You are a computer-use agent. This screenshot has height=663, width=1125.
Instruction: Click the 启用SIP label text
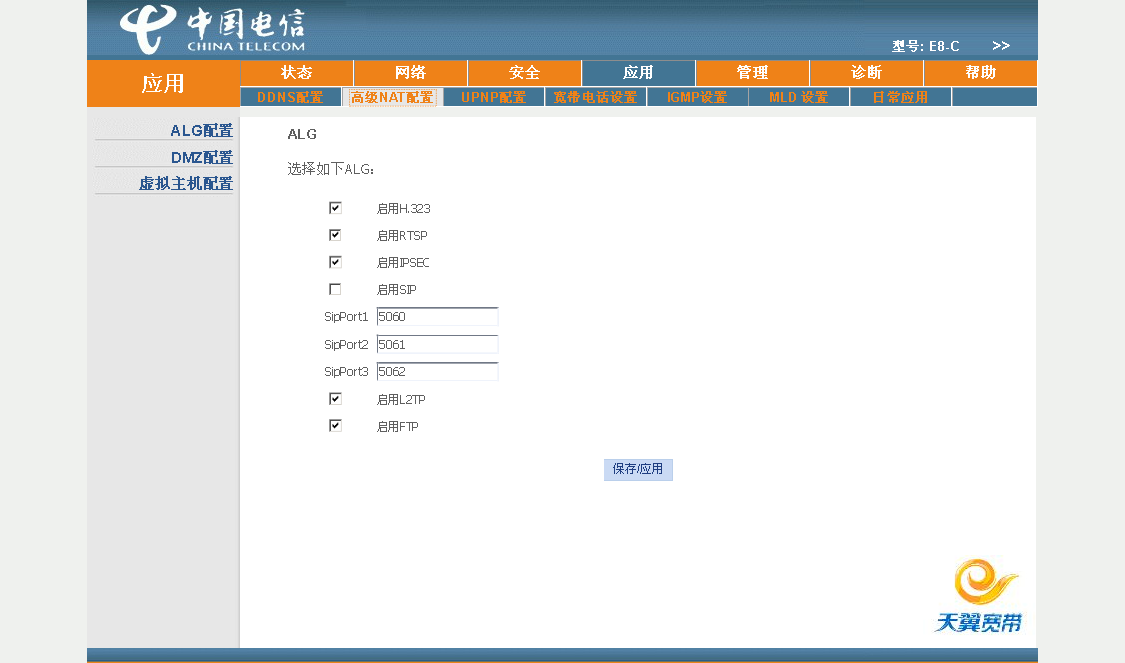coord(396,290)
